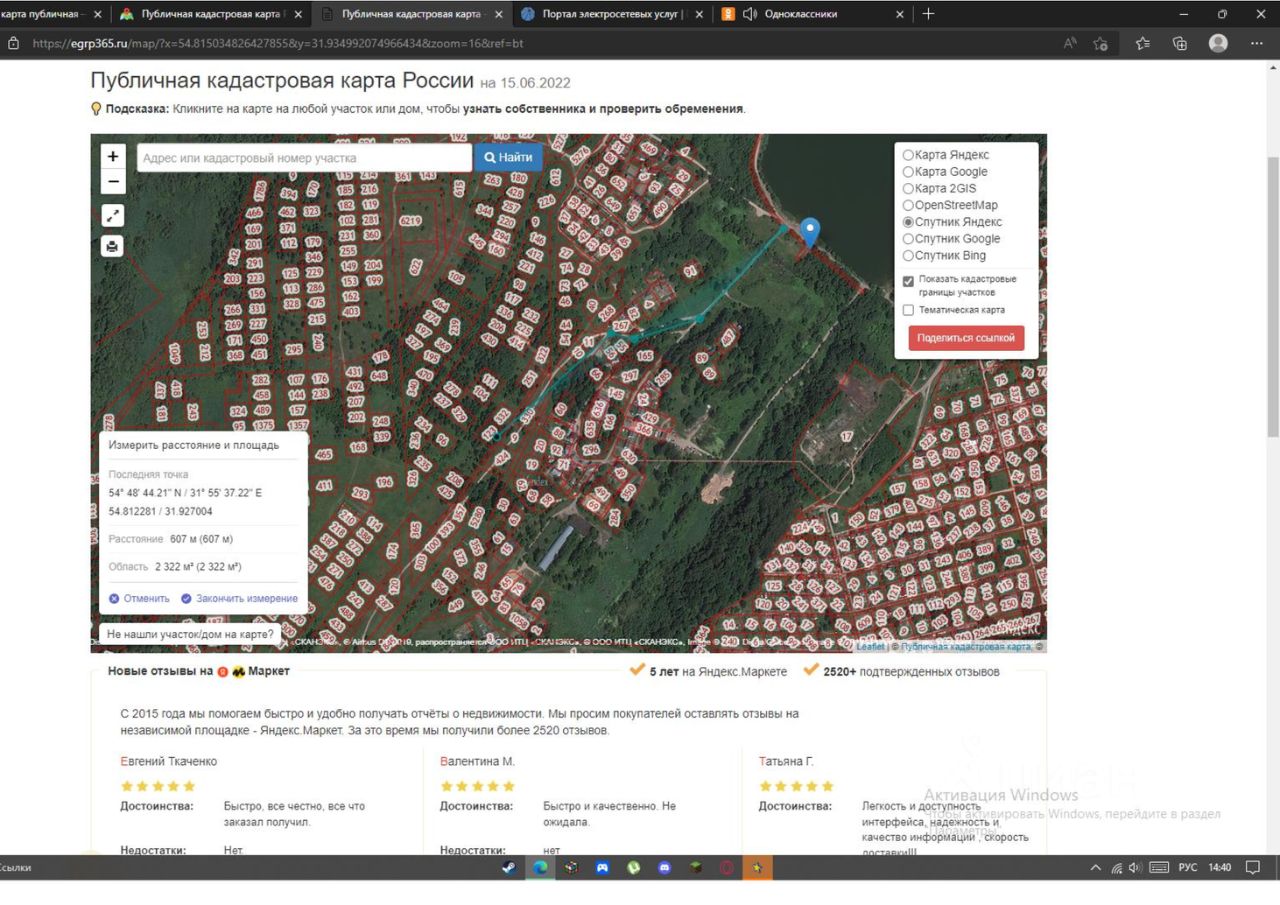The height and width of the screenshot is (905, 1280).
Task: Click Отменить measurement link
Action: (x=139, y=598)
